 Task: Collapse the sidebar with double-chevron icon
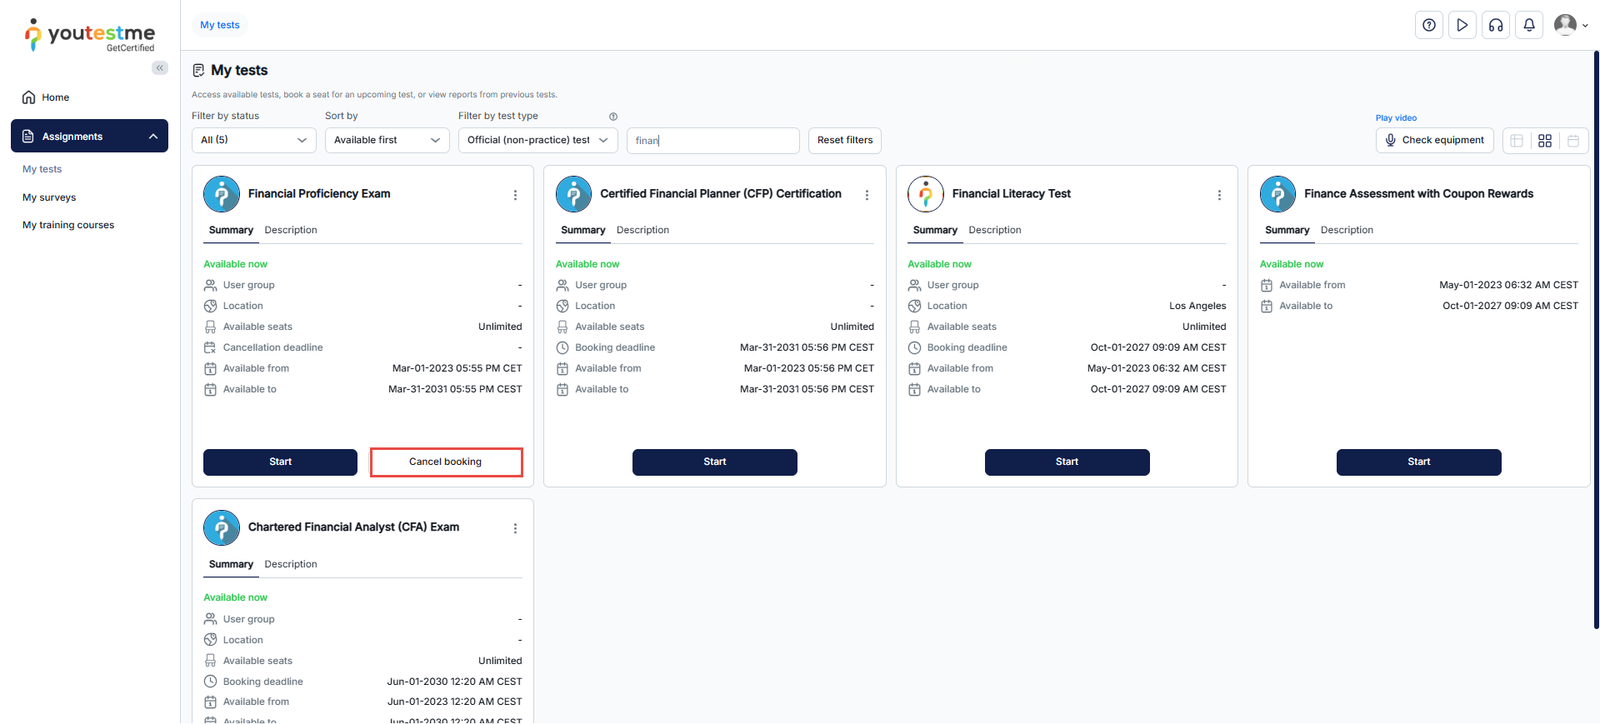160,68
